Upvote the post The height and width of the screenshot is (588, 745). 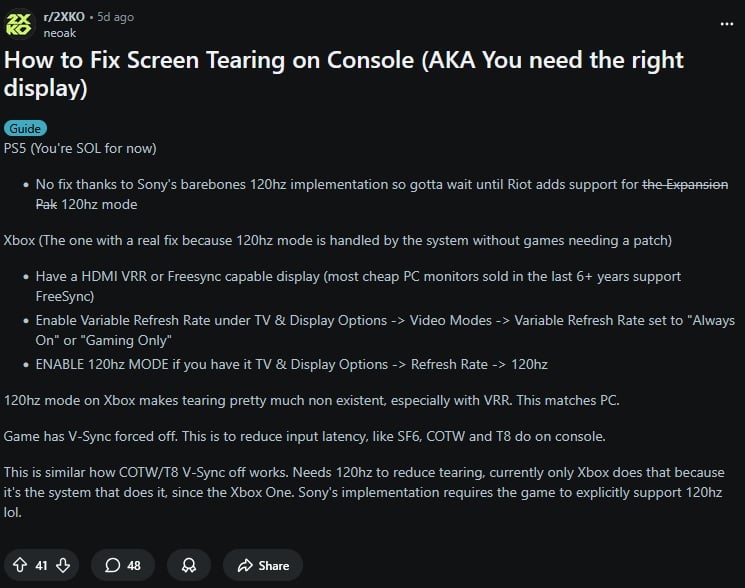click(x=20, y=565)
